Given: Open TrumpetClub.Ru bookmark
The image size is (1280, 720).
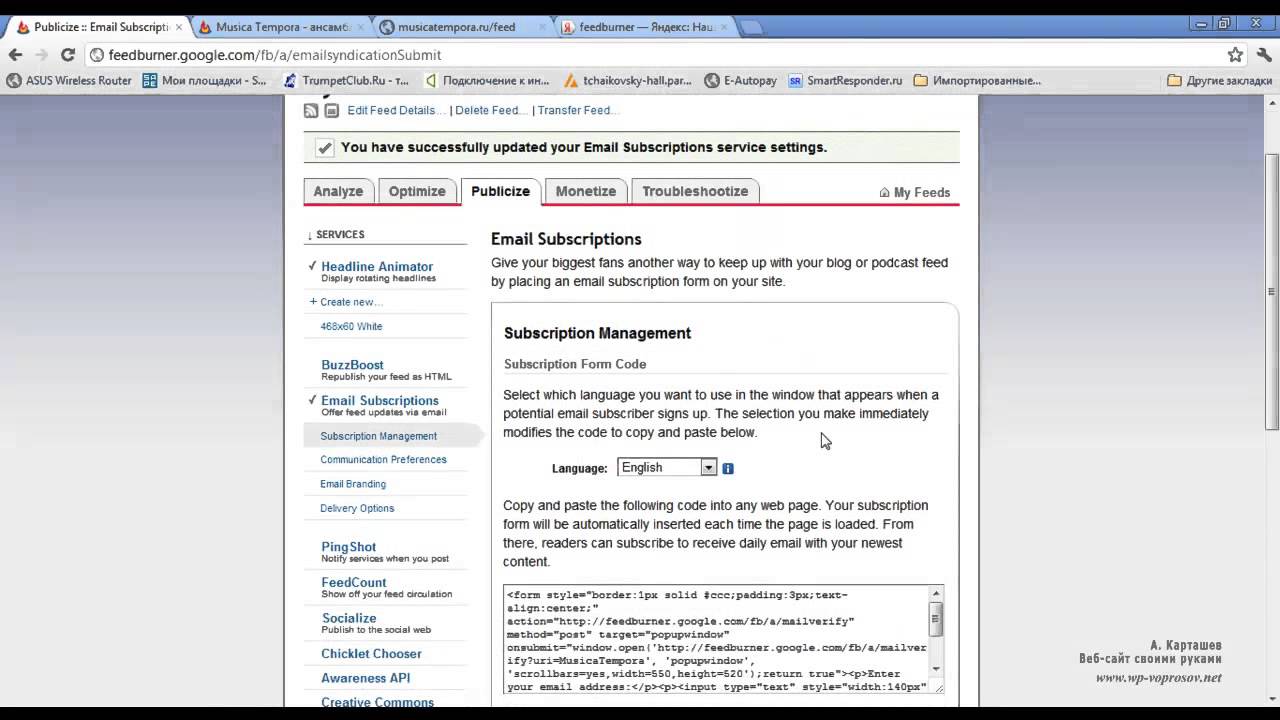Looking at the screenshot, I should 346,80.
